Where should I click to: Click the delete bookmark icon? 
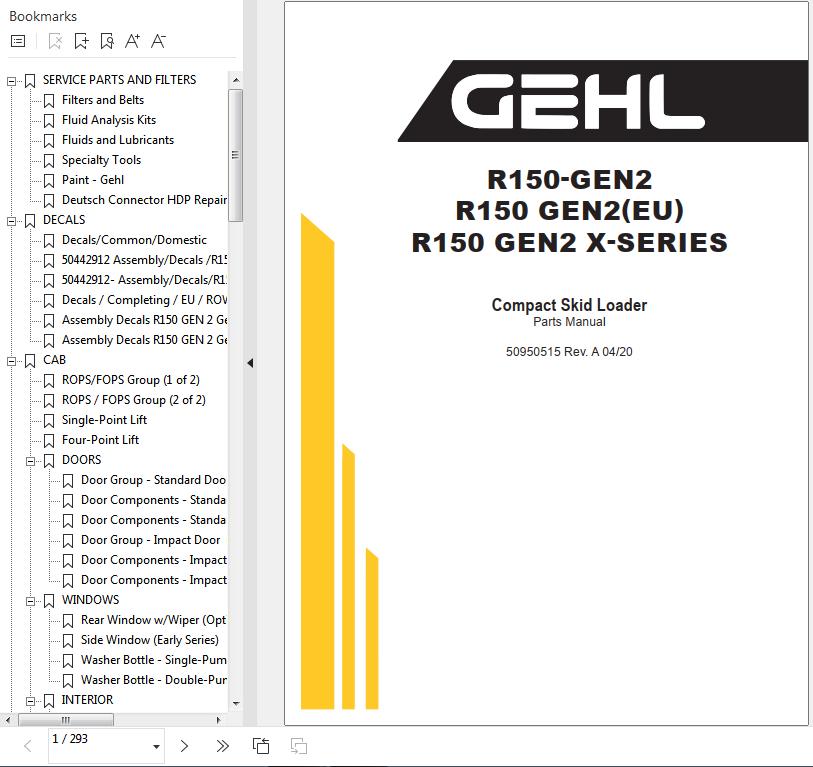click(x=55, y=41)
